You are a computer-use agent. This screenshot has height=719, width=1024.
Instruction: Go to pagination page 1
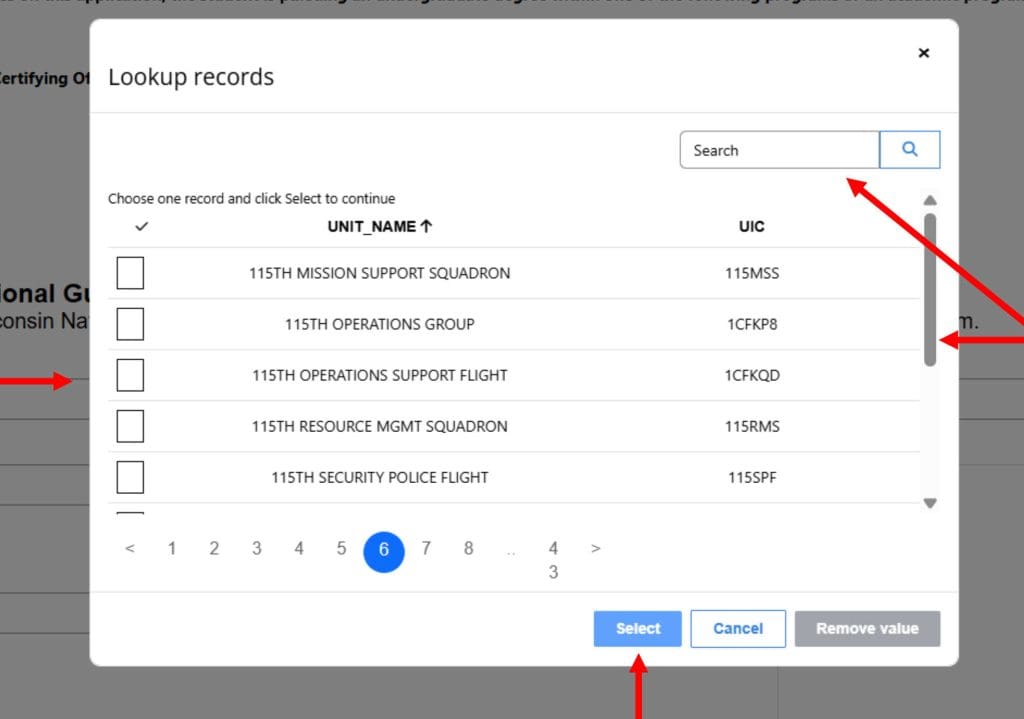[171, 548]
